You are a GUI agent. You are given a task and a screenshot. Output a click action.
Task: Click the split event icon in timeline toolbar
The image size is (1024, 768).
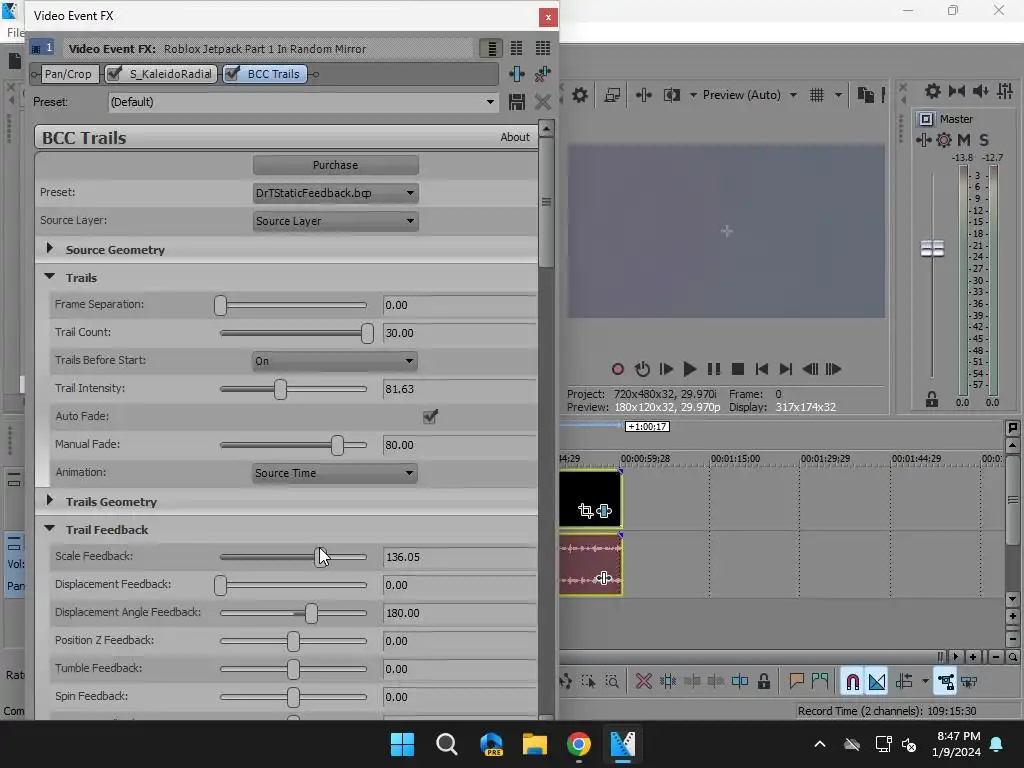[x=740, y=682]
